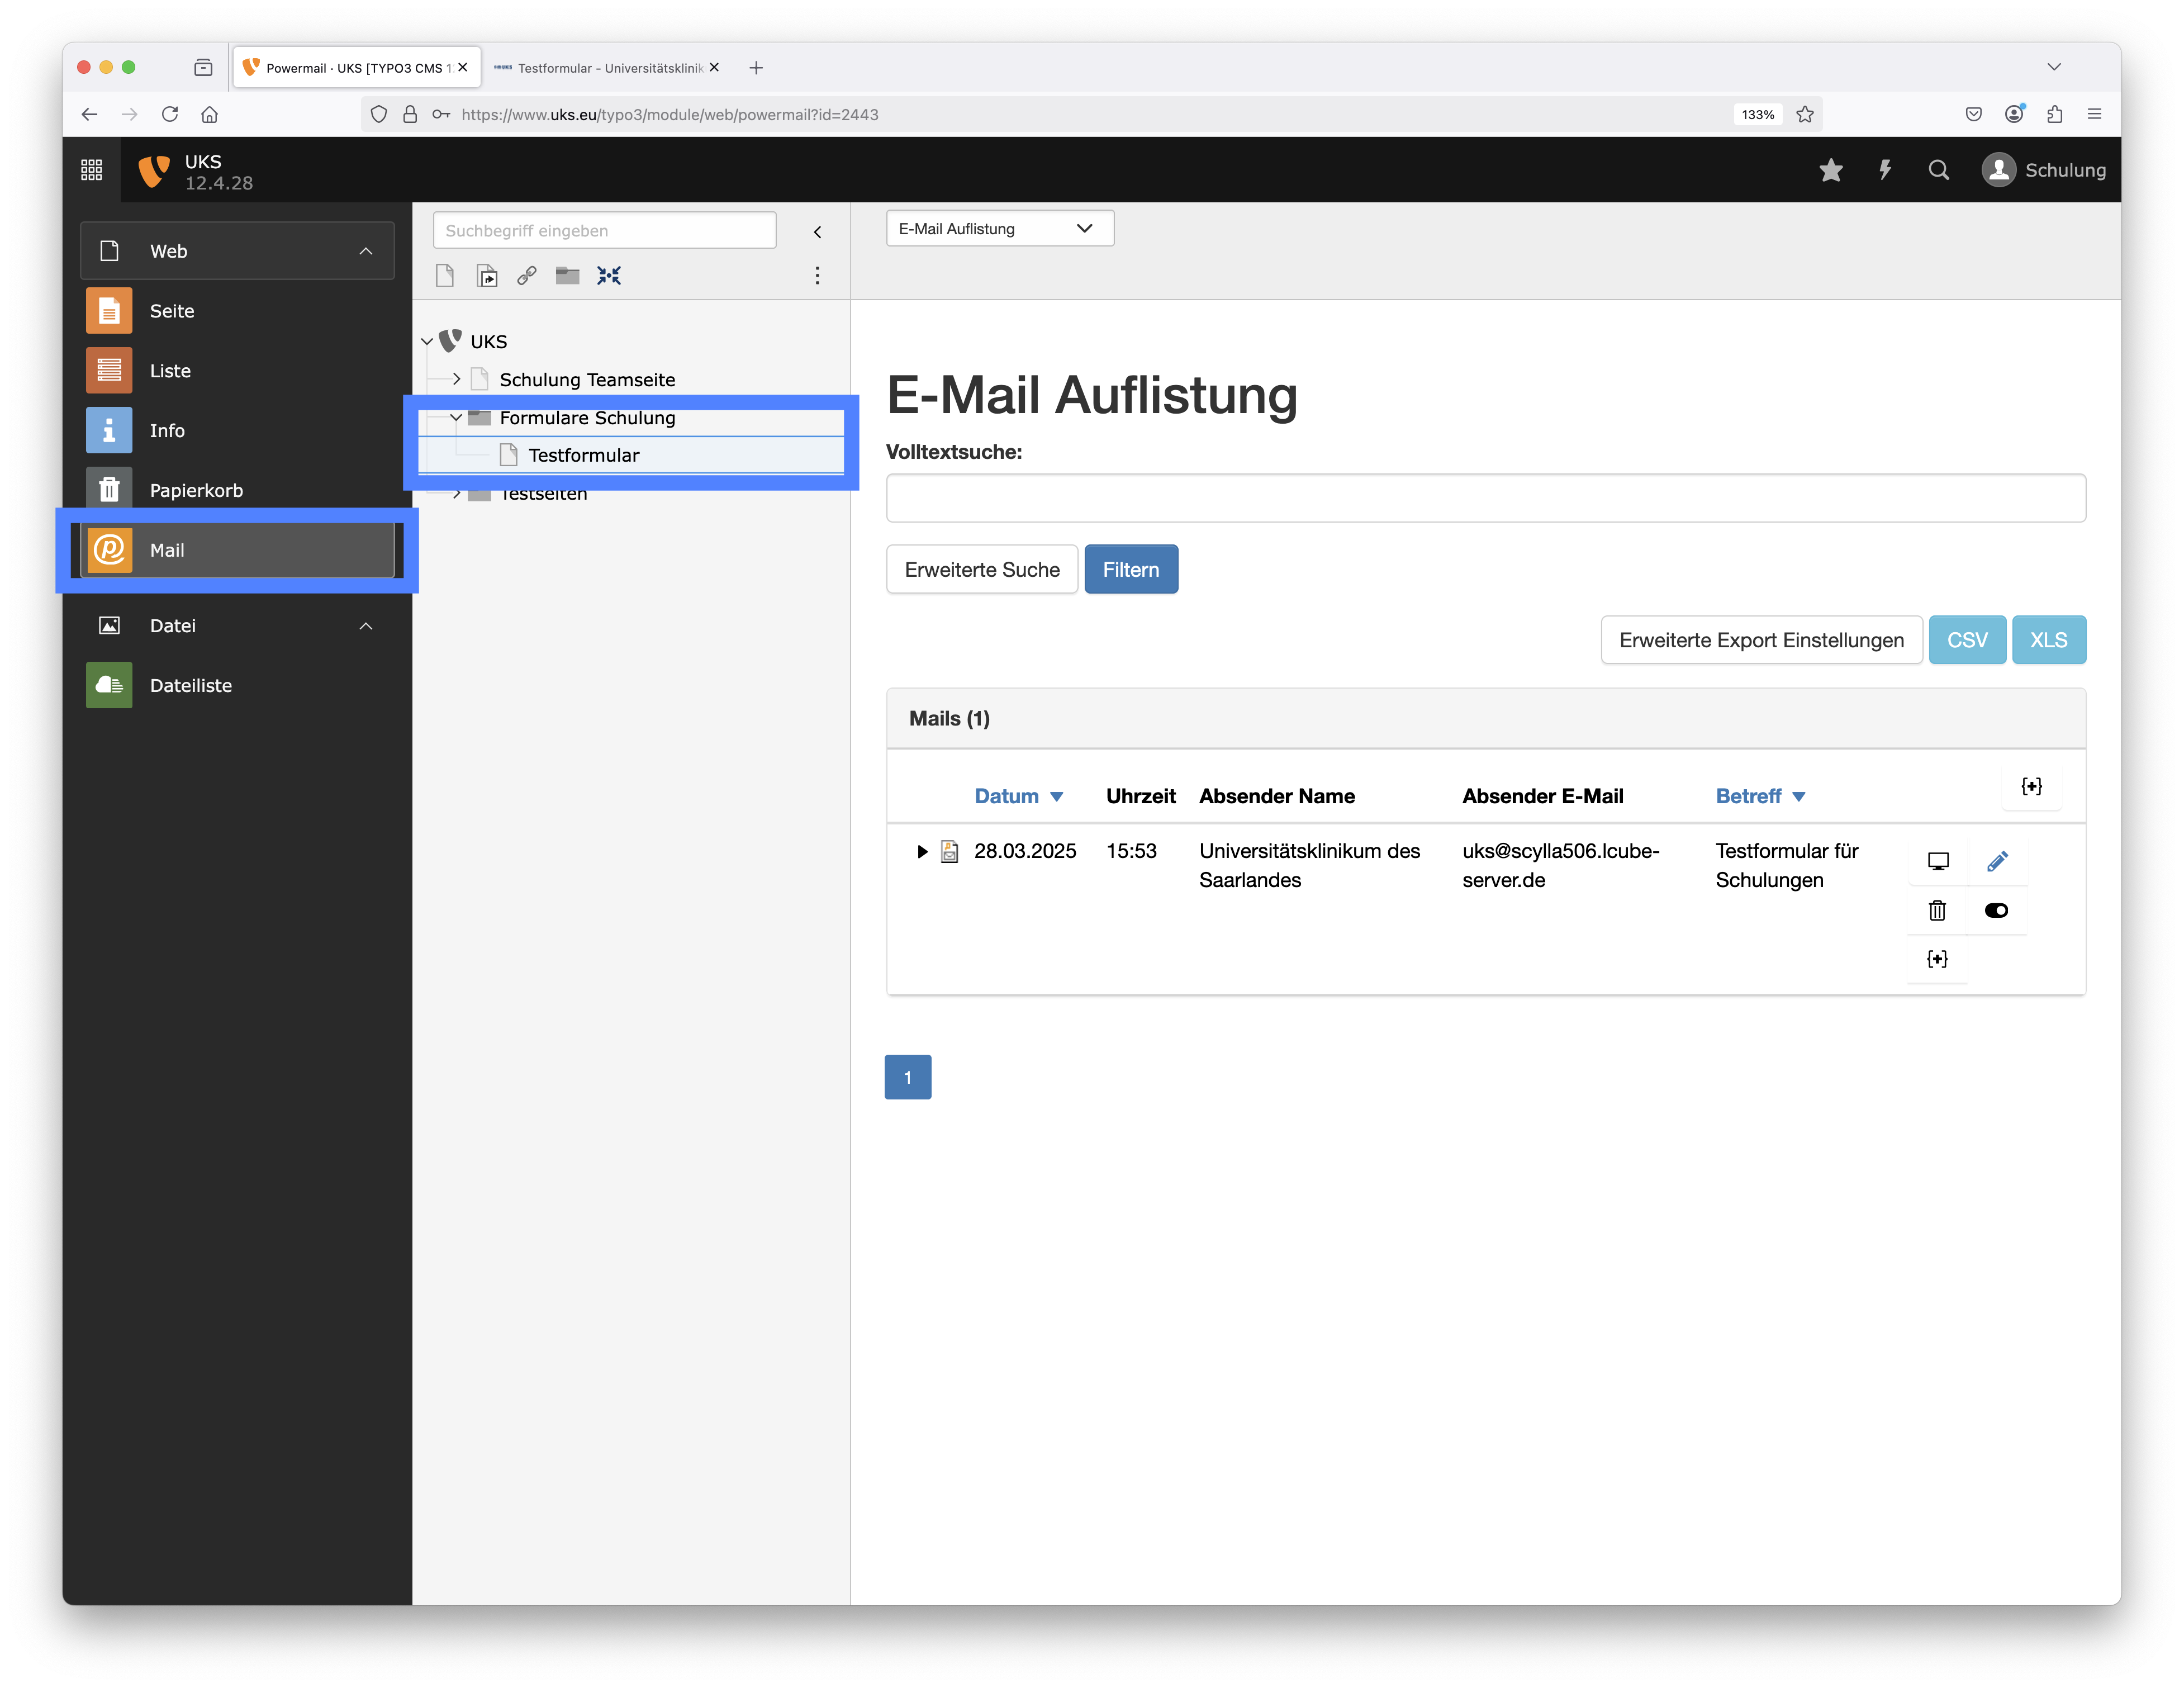Click the pencil edit icon for the mail
This screenshot has height=1688, width=2184.
(x=1997, y=861)
